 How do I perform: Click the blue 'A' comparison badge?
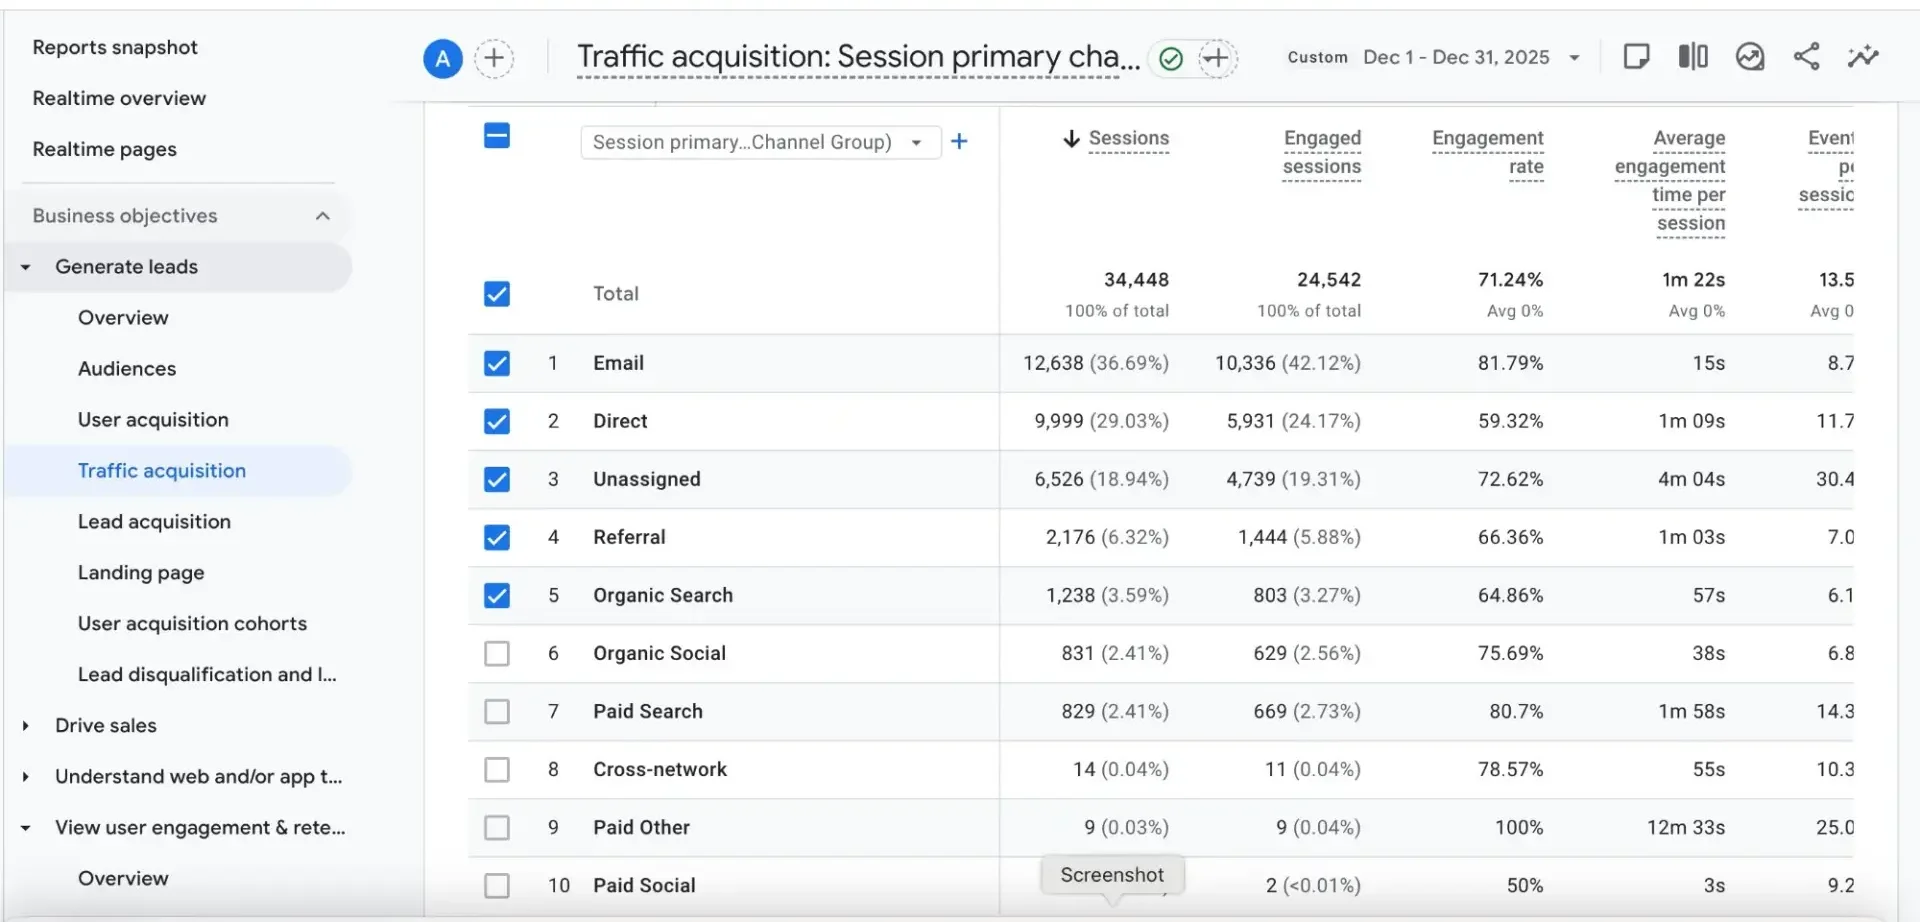[x=442, y=58]
